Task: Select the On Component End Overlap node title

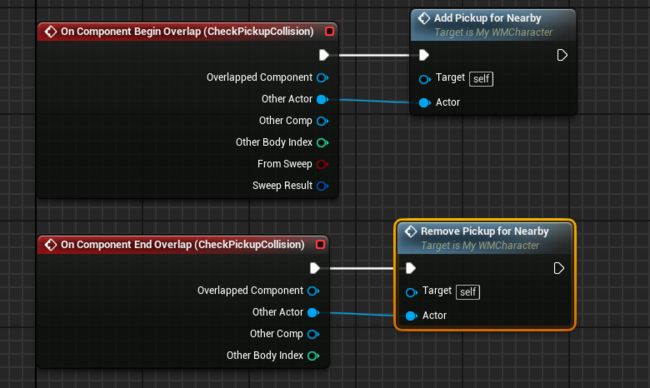Action: 182,245
